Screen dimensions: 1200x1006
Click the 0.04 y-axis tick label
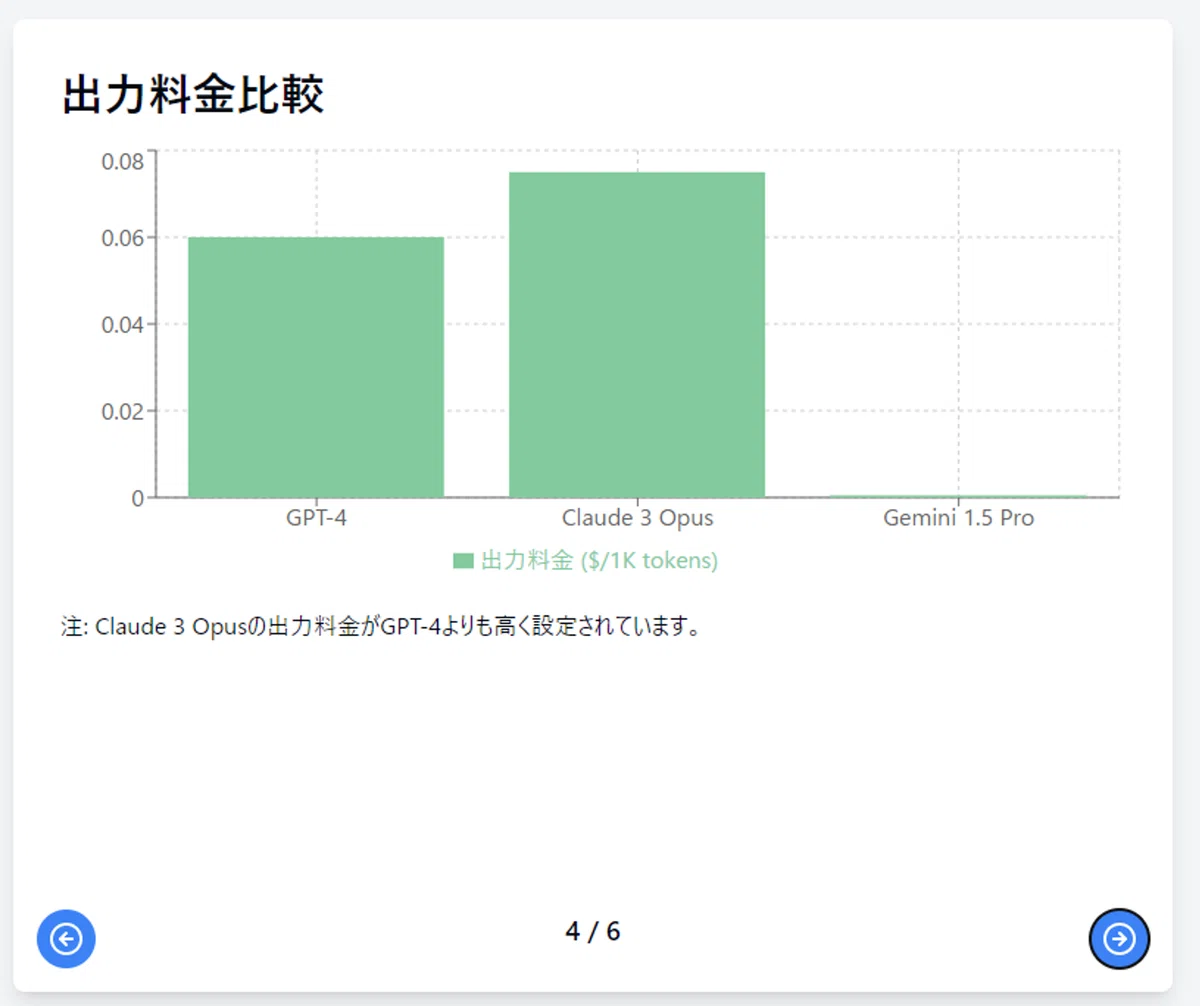[123, 325]
